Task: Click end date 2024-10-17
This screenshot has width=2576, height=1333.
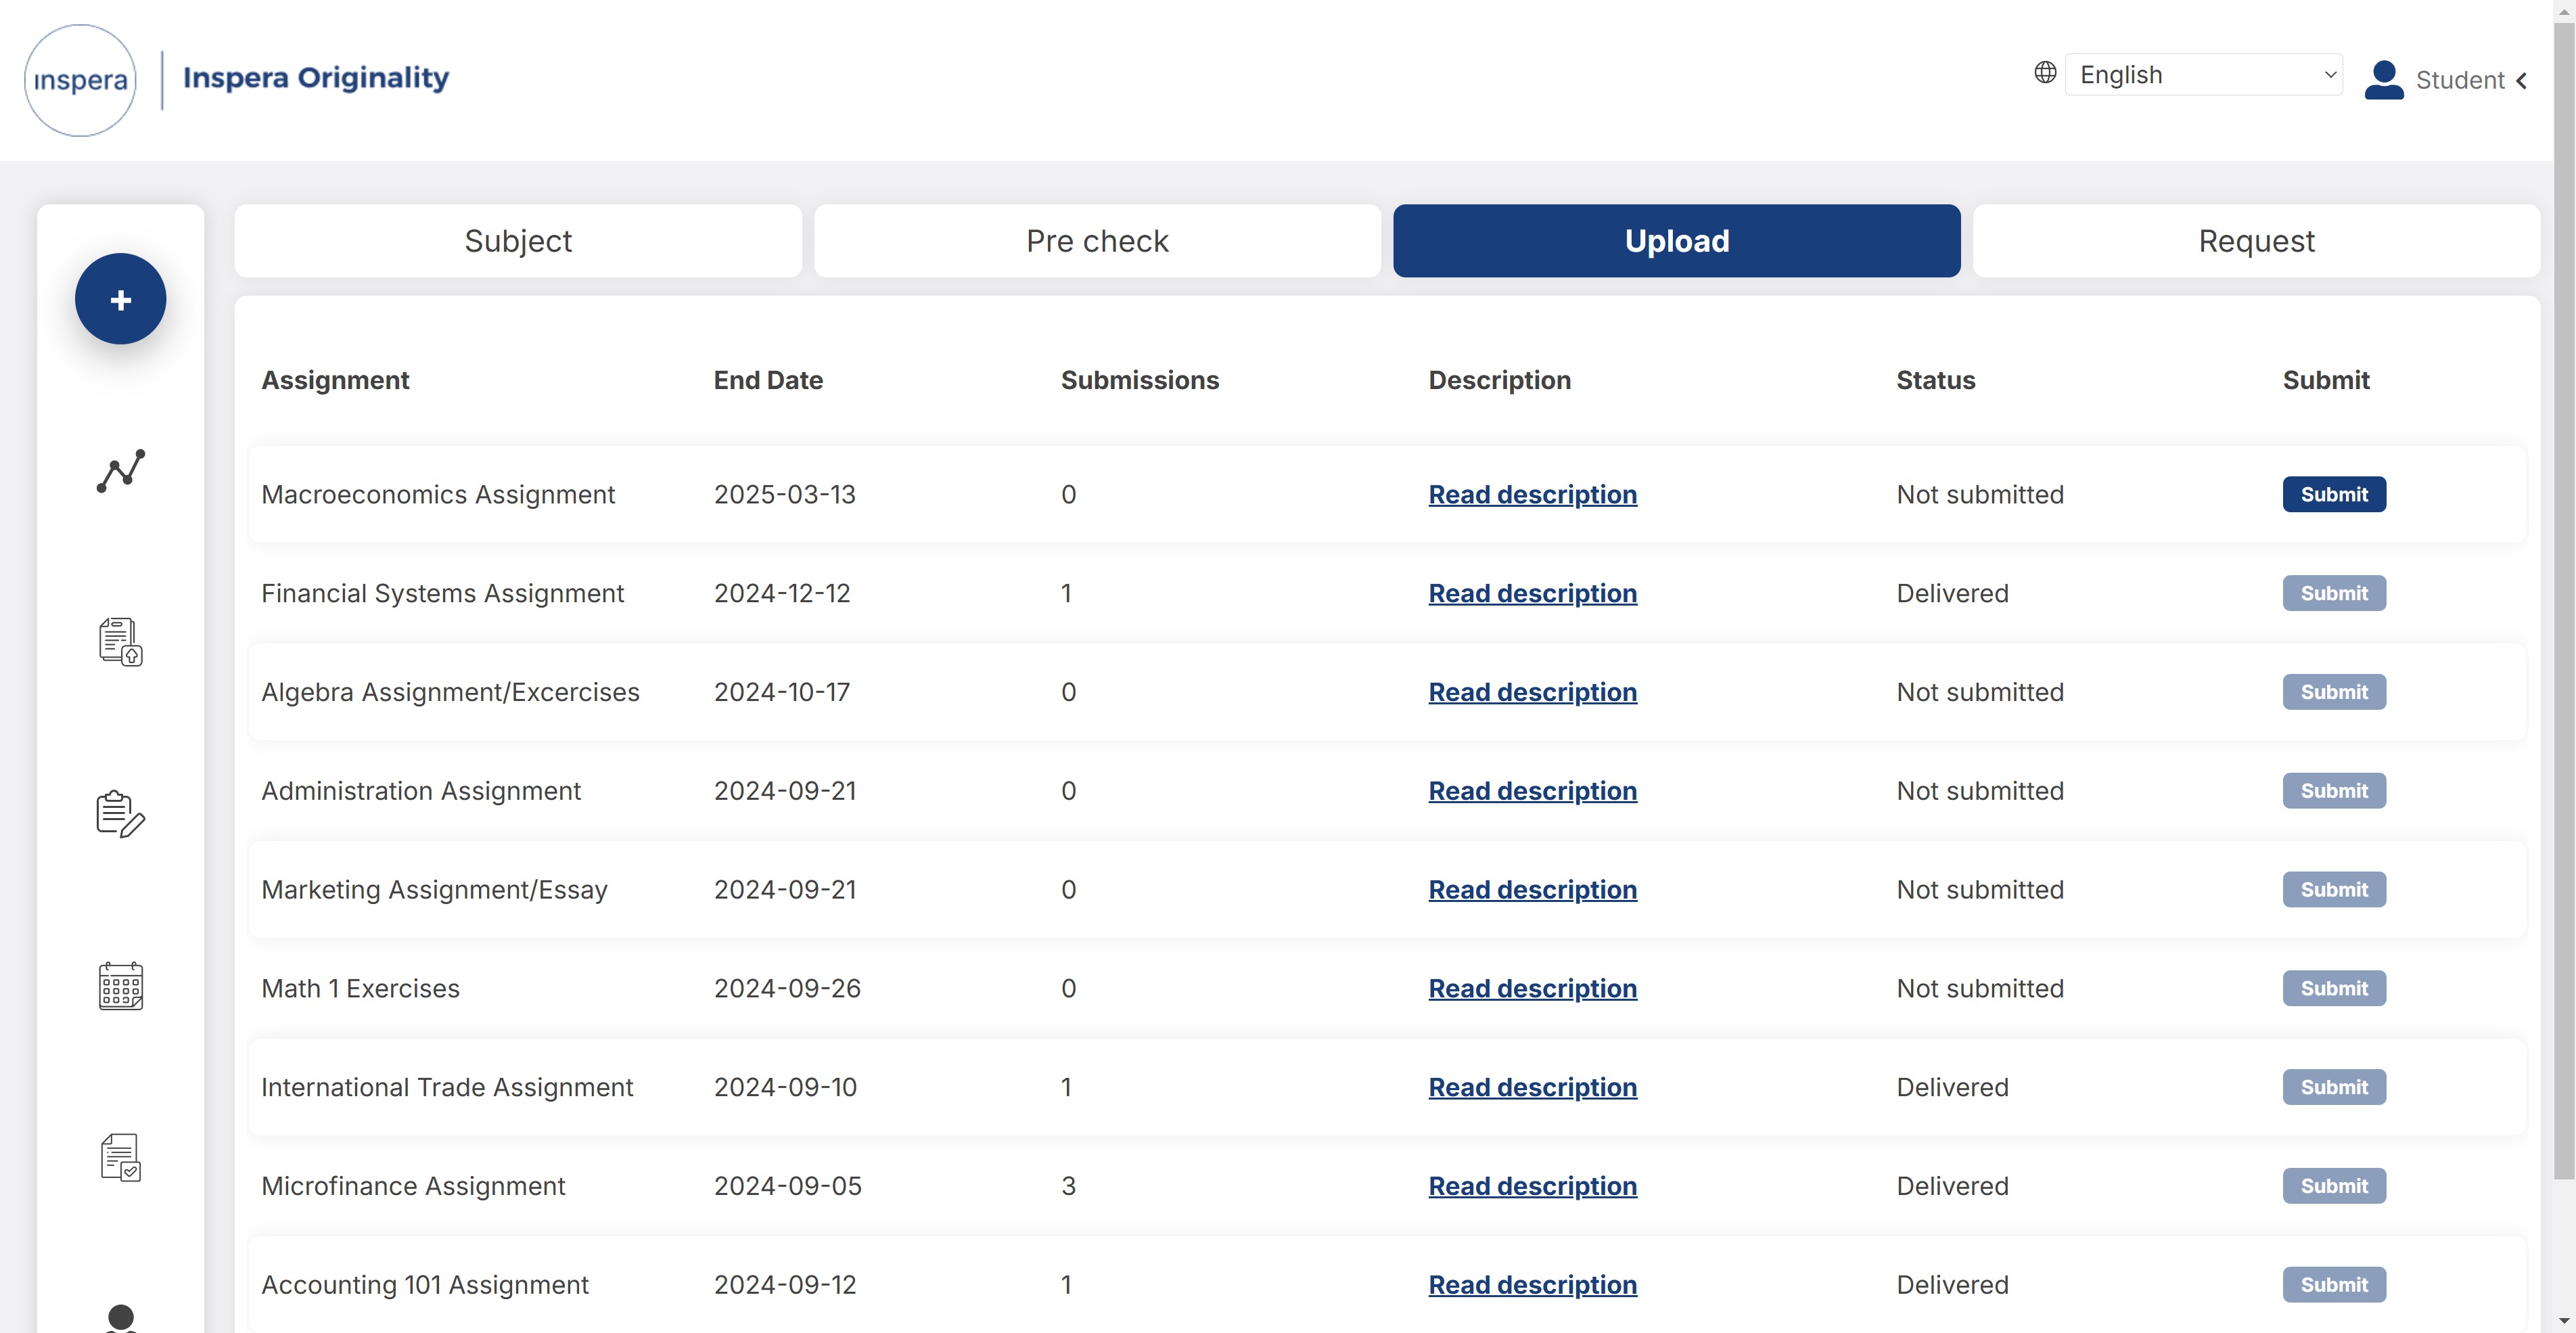Action: [x=782, y=692]
